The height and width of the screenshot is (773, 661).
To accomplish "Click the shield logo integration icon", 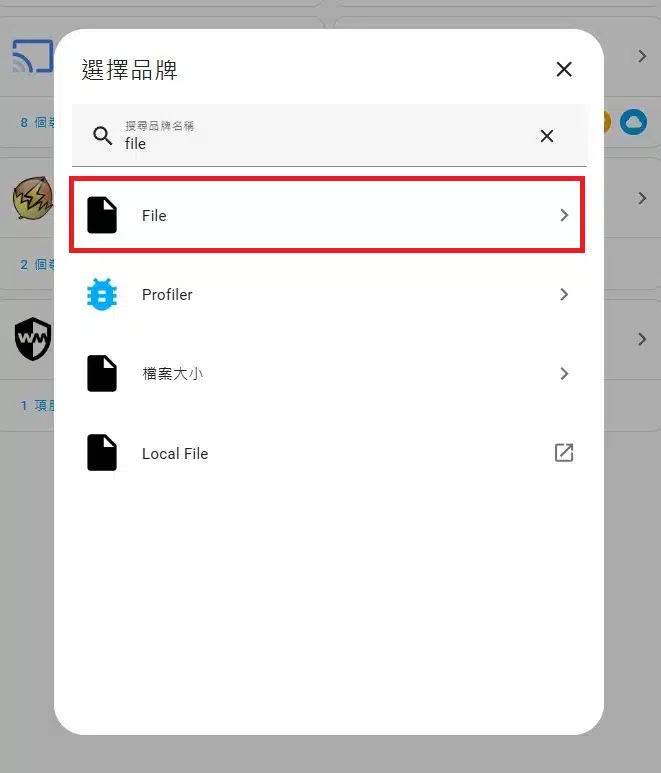I will pyautogui.click(x=33, y=339).
